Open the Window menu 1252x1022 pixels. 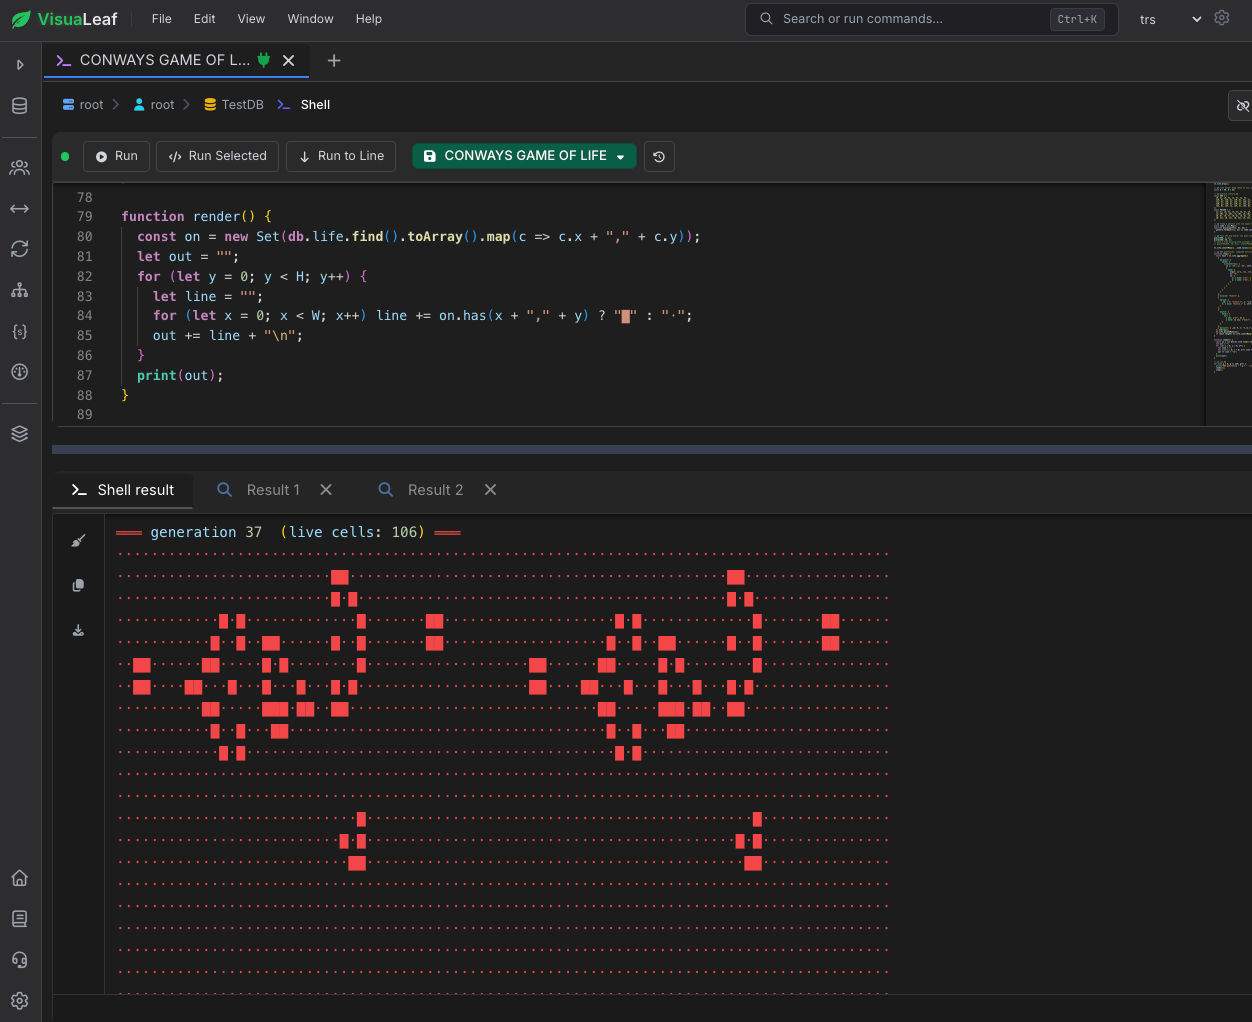[310, 19]
